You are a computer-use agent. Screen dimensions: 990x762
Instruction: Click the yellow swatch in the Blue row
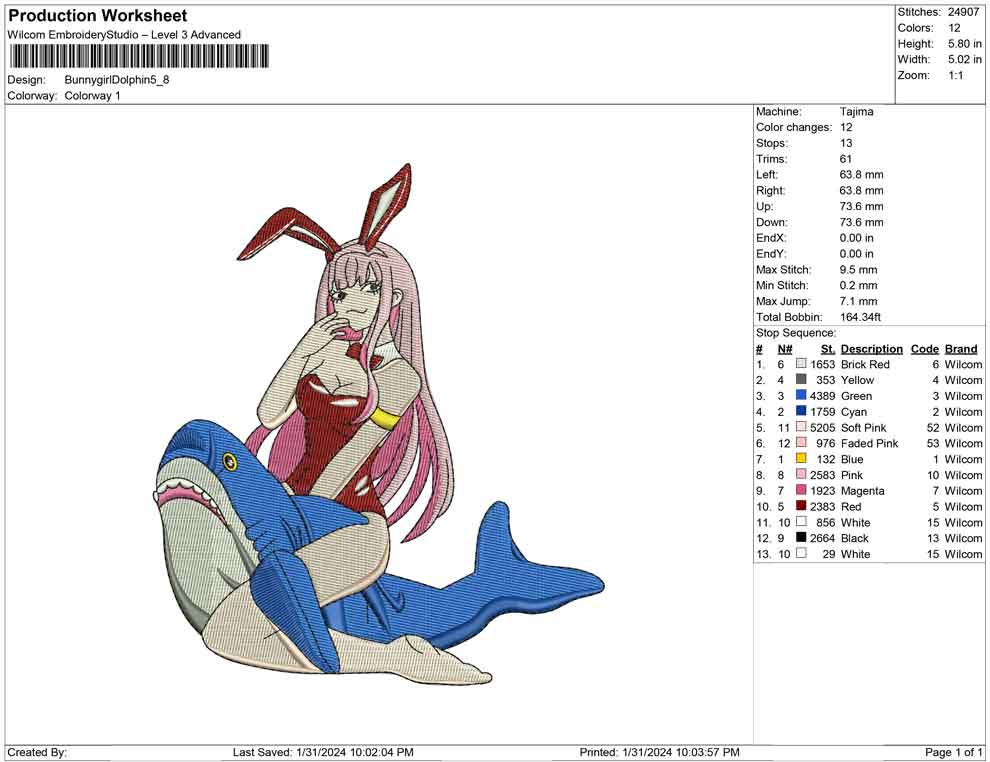tap(801, 458)
